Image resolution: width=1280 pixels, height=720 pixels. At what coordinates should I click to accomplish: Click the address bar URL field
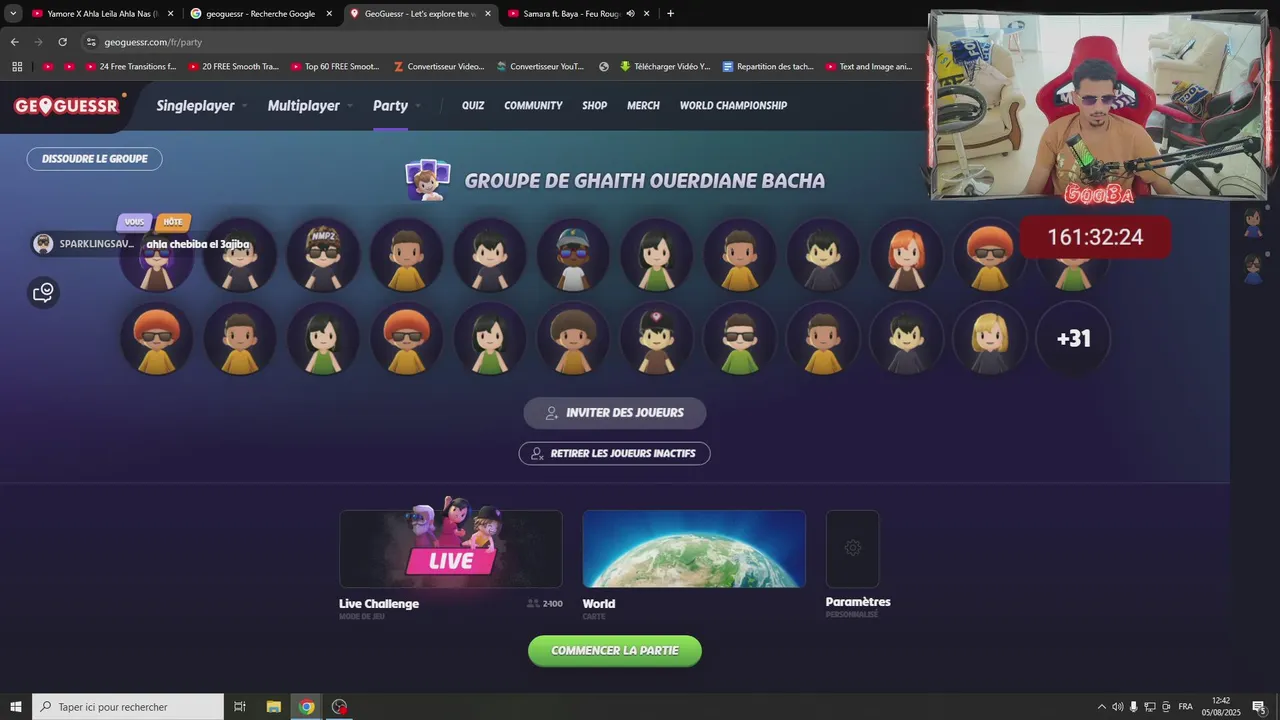pyautogui.click(x=500, y=42)
